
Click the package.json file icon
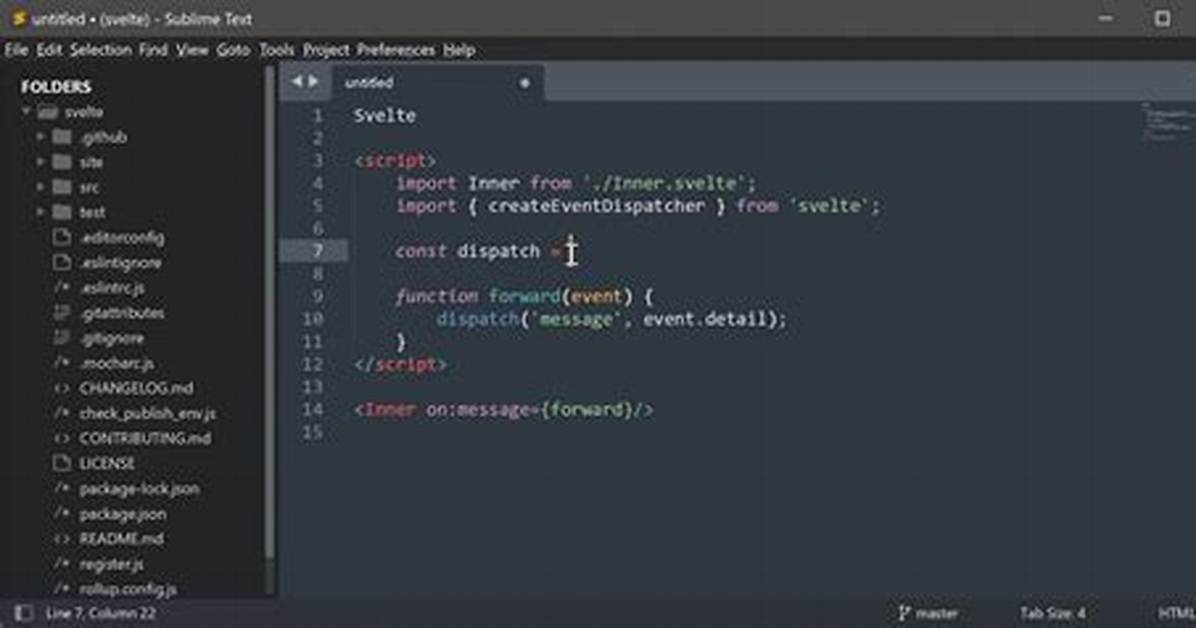[62, 514]
